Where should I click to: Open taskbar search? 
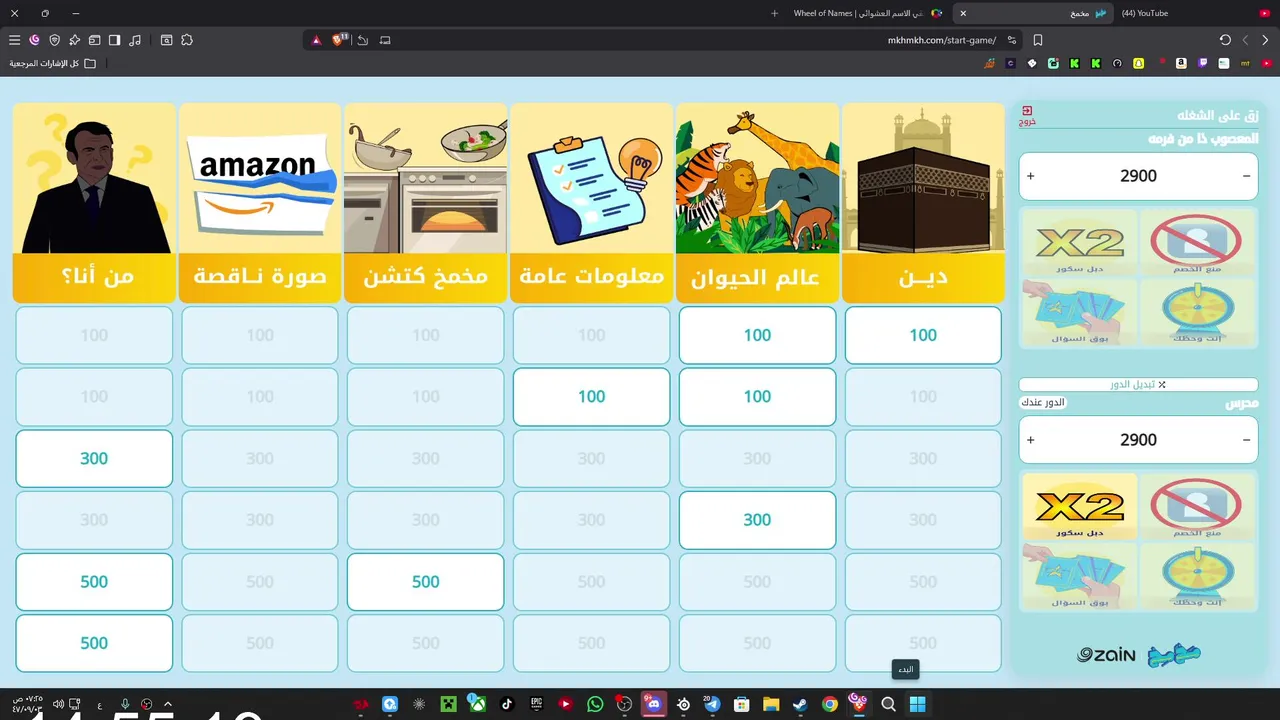tap(888, 704)
